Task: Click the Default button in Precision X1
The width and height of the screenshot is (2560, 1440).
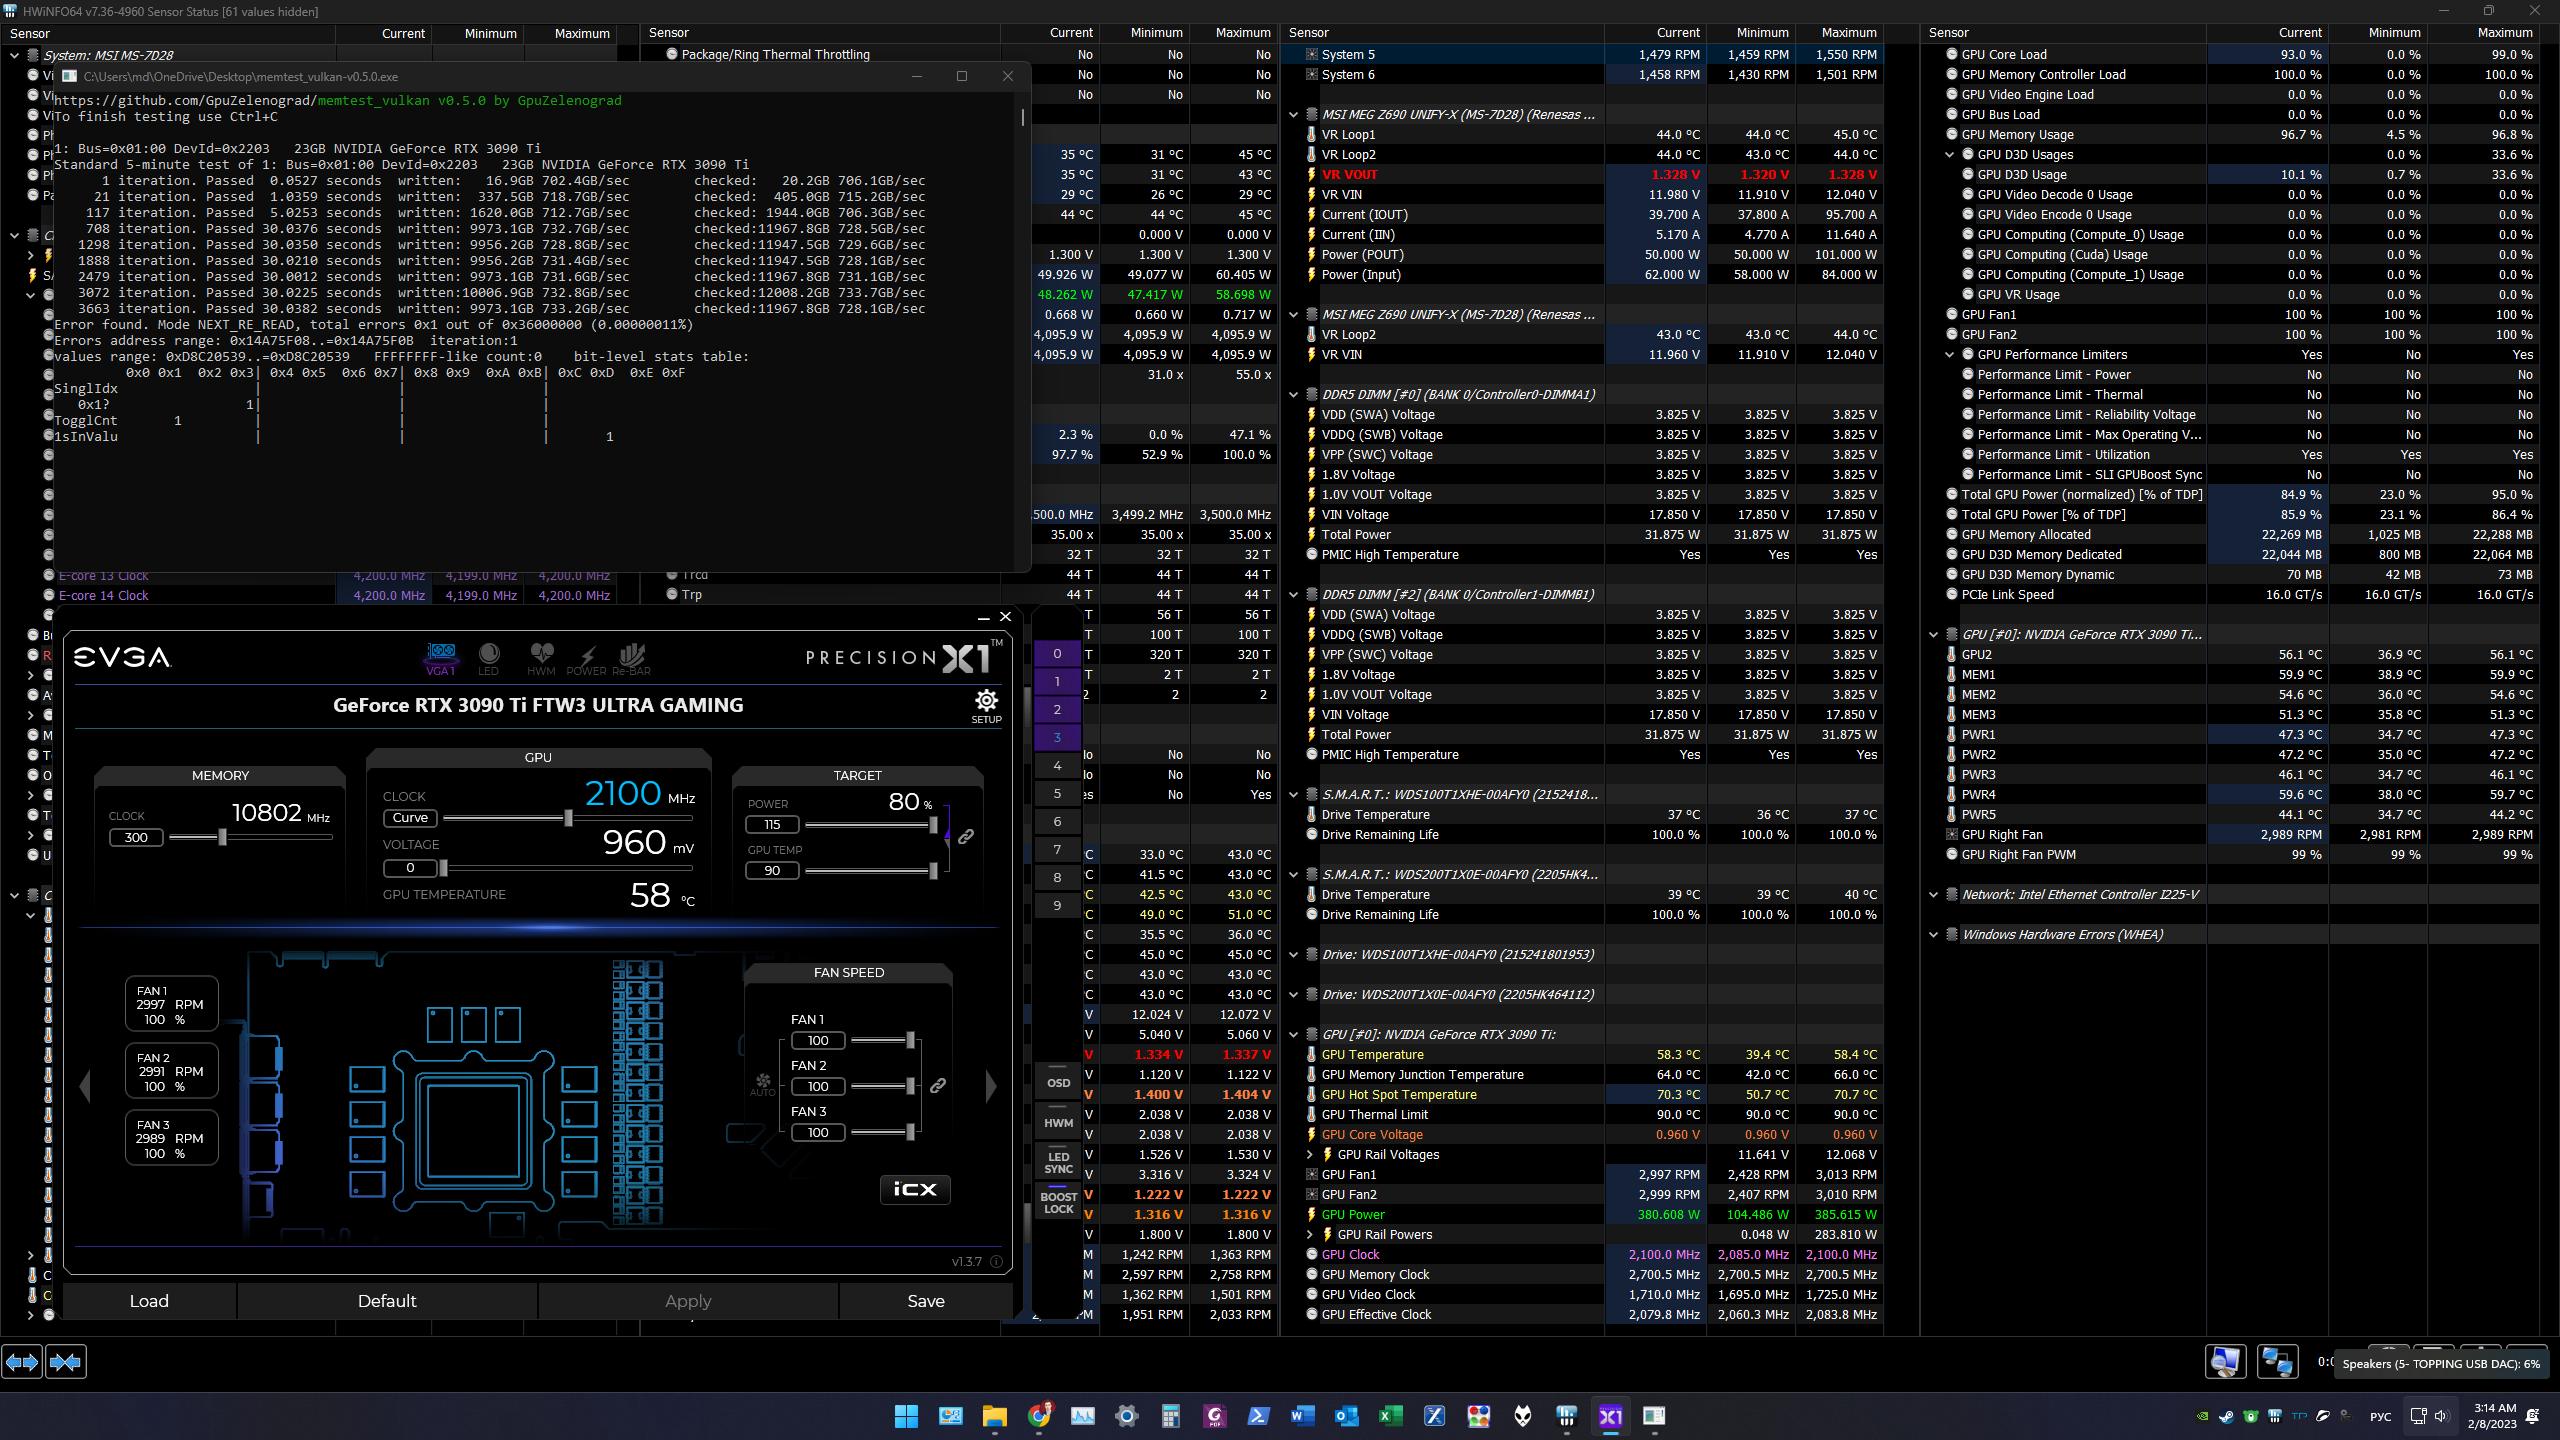Action: click(387, 1301)
